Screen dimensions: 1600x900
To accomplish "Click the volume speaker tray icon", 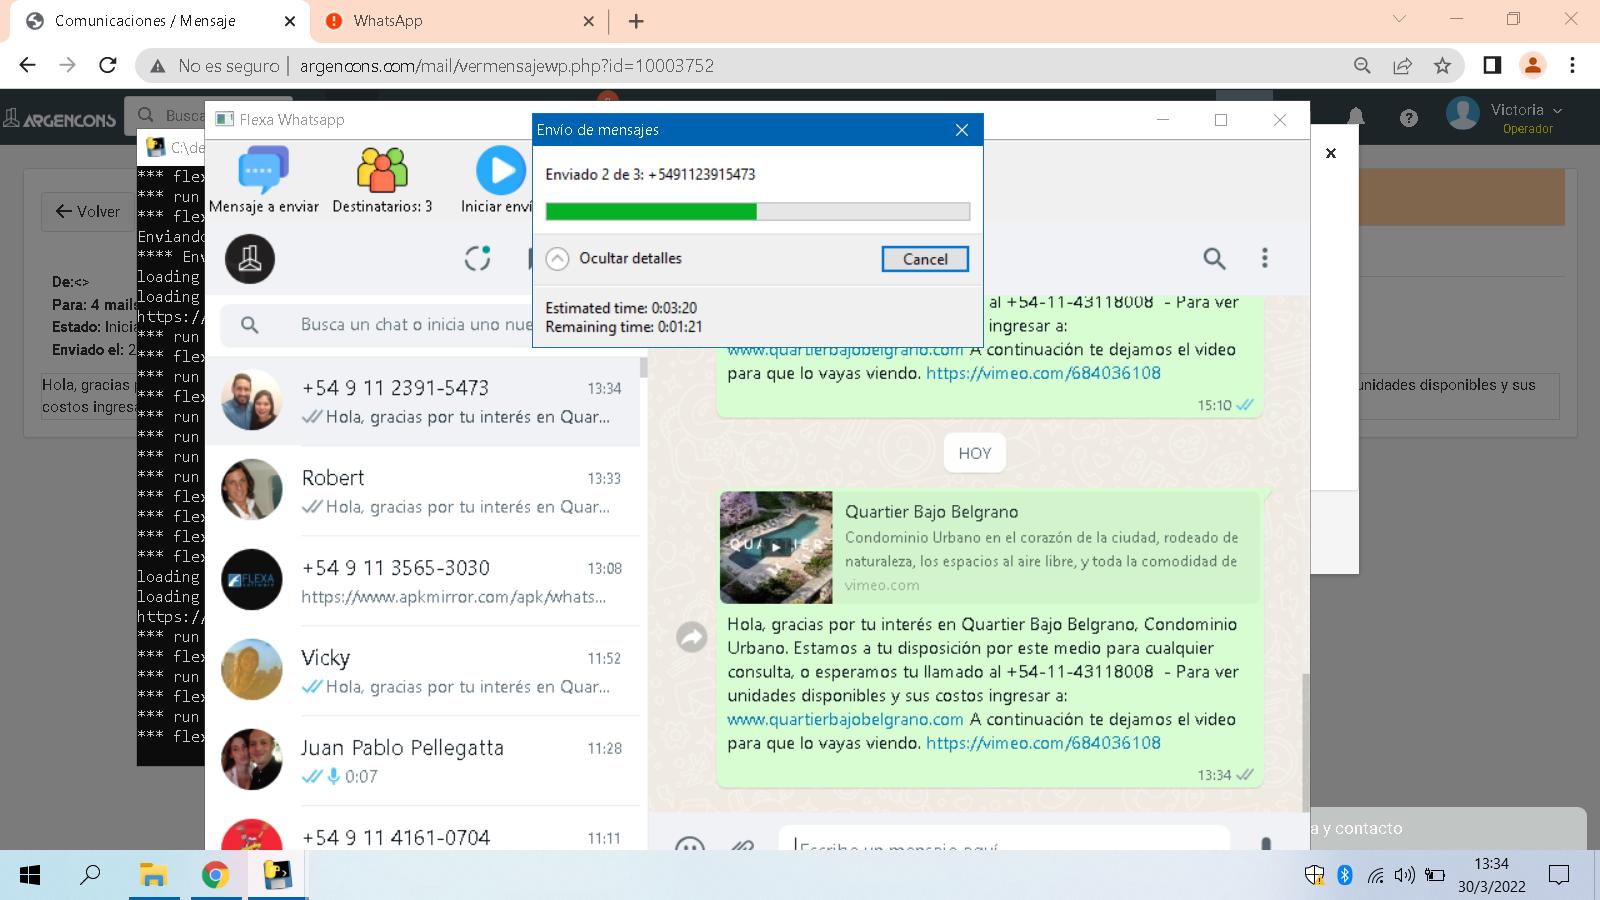I will pyautogui.click(x=1405, y=876).
